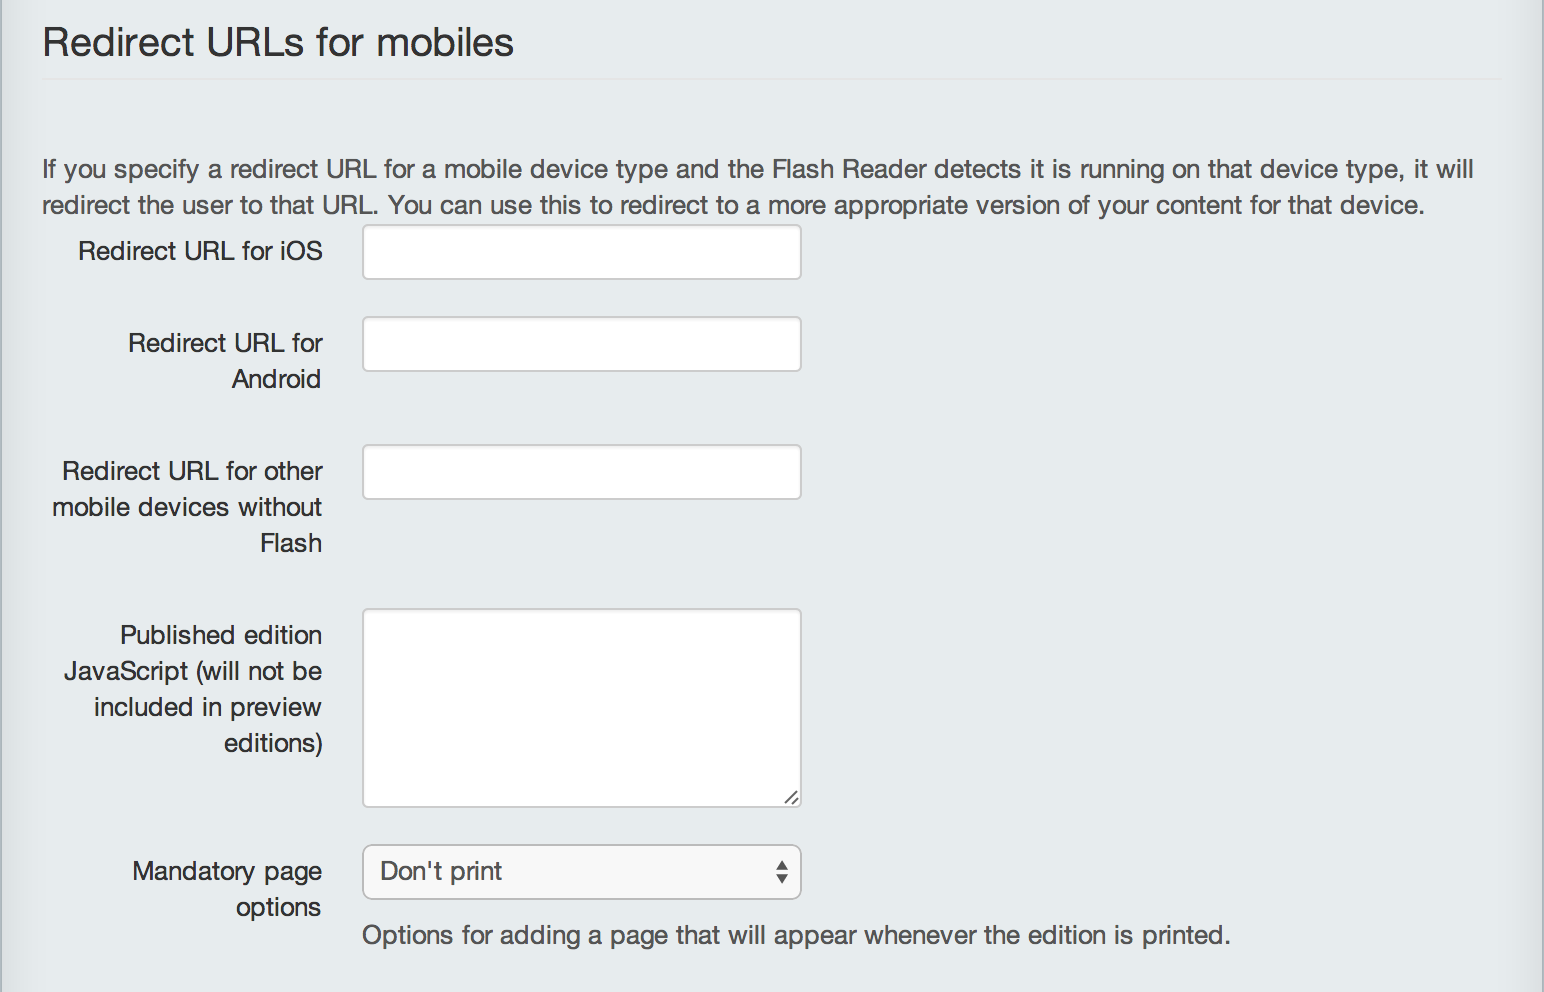The width and height of the screenshot is (1544, 992).
Task: Click the "Redirect URL for iOS" label
Action: (x=200, y=251)
